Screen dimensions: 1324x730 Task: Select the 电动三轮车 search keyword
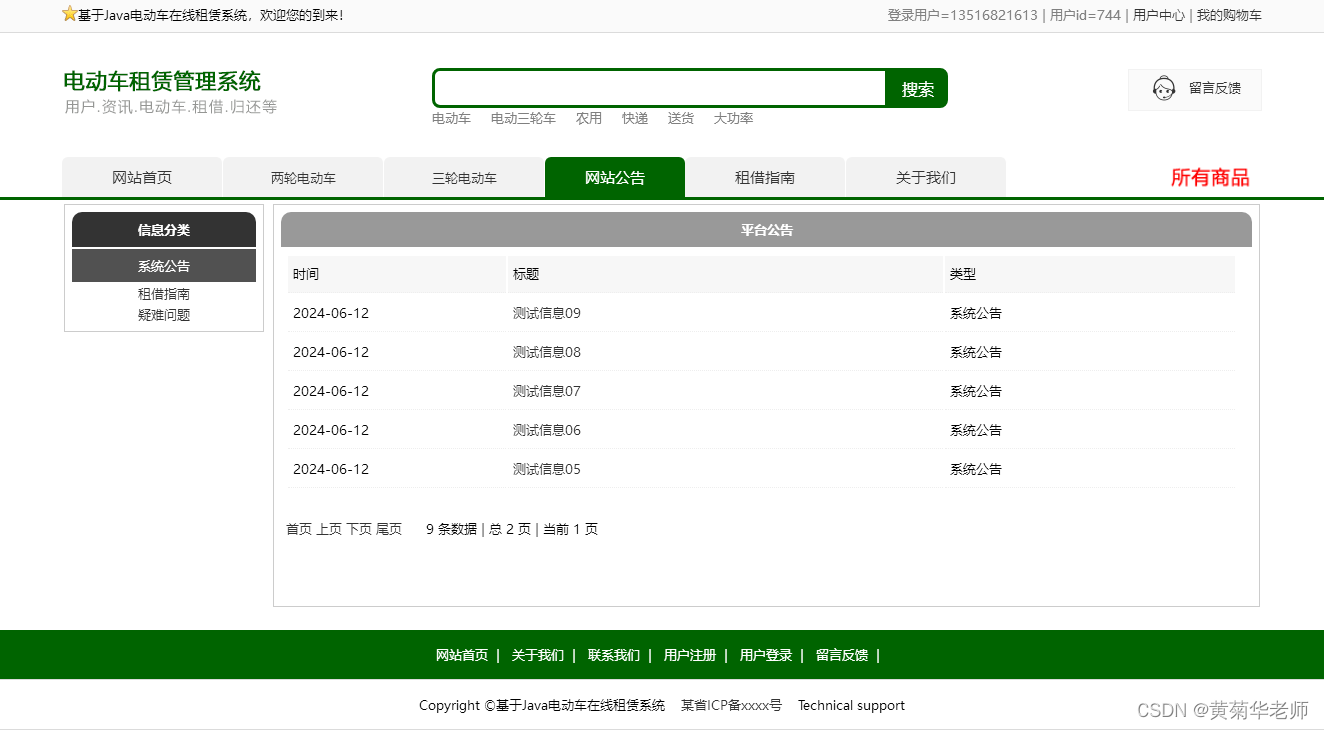click(x=523, y=118)
